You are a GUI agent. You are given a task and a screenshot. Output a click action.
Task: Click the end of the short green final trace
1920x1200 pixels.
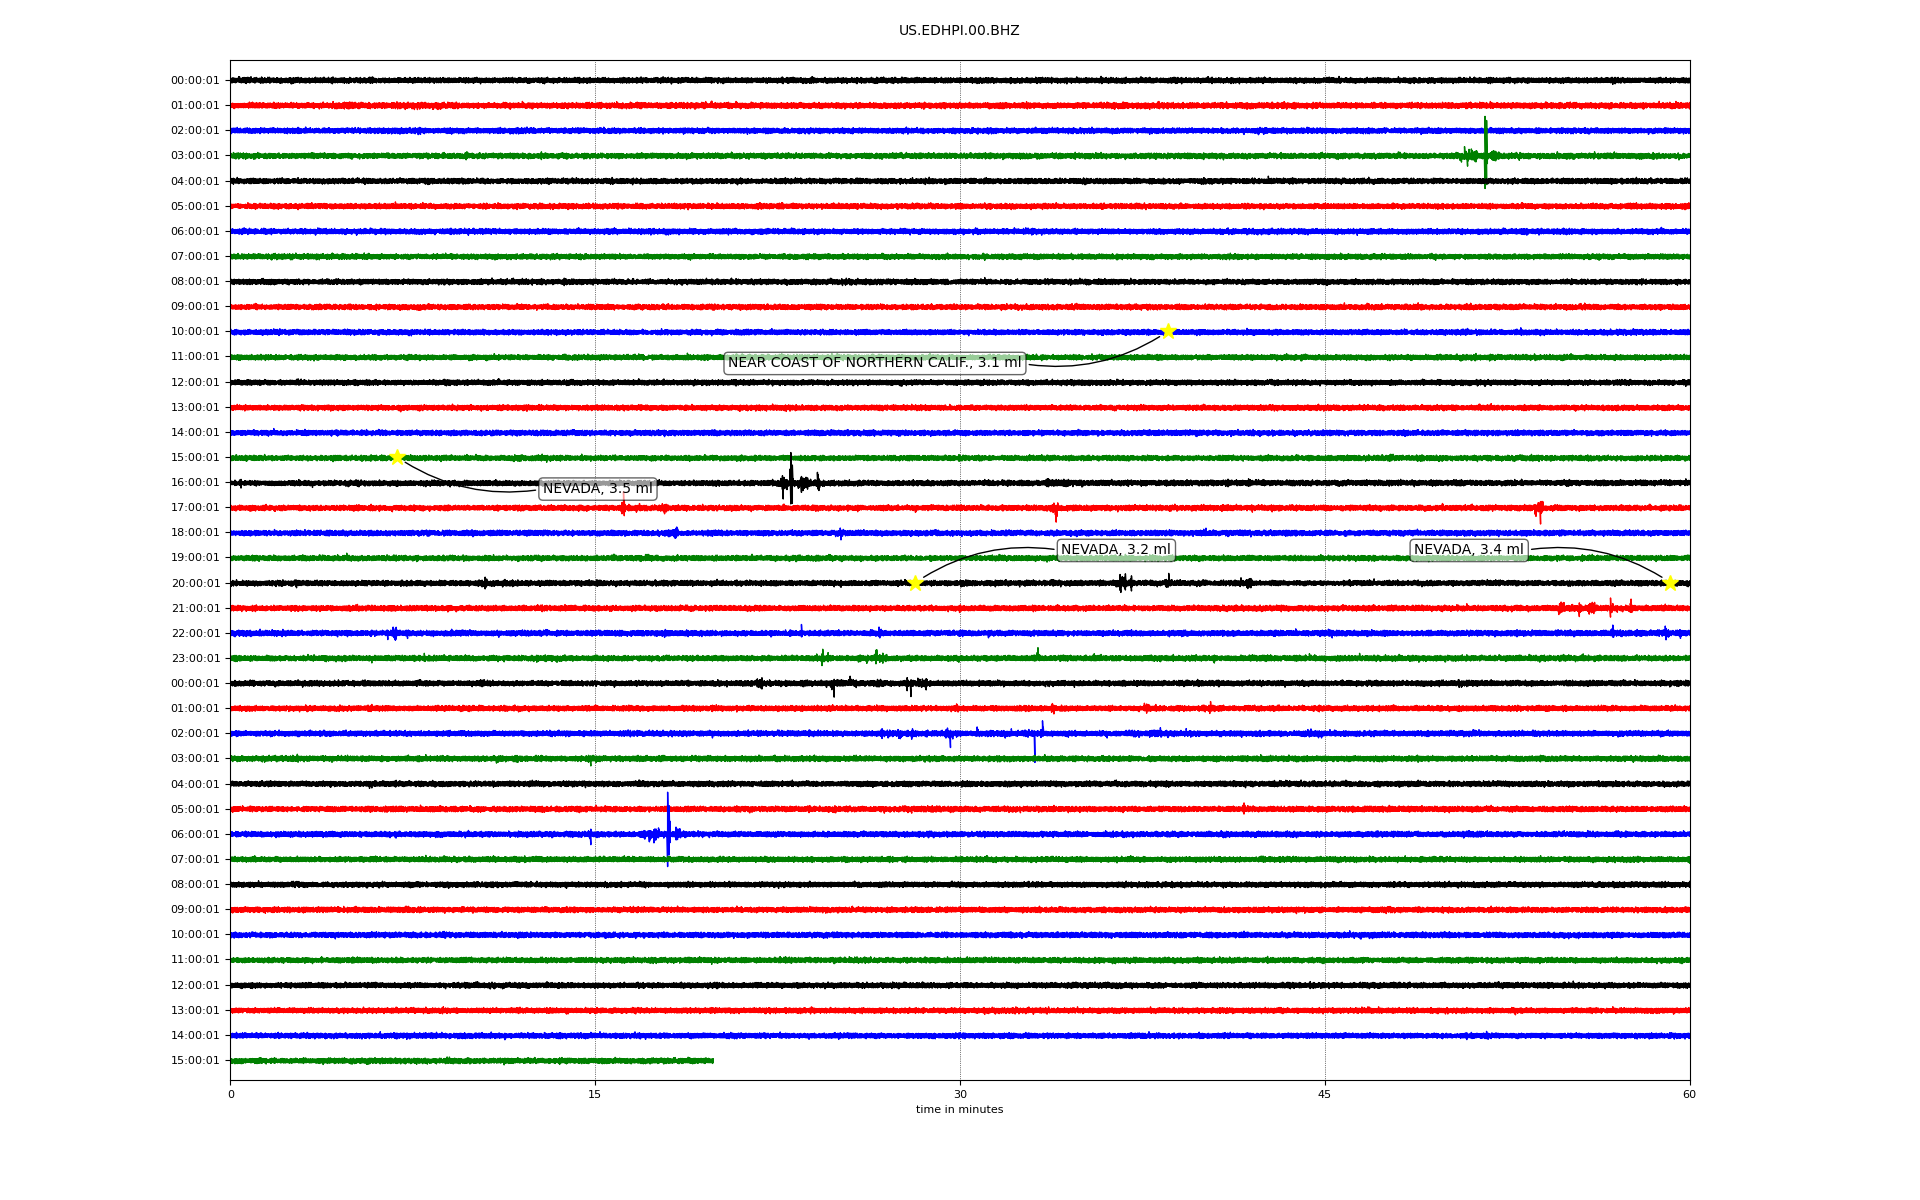(712, 1061)
